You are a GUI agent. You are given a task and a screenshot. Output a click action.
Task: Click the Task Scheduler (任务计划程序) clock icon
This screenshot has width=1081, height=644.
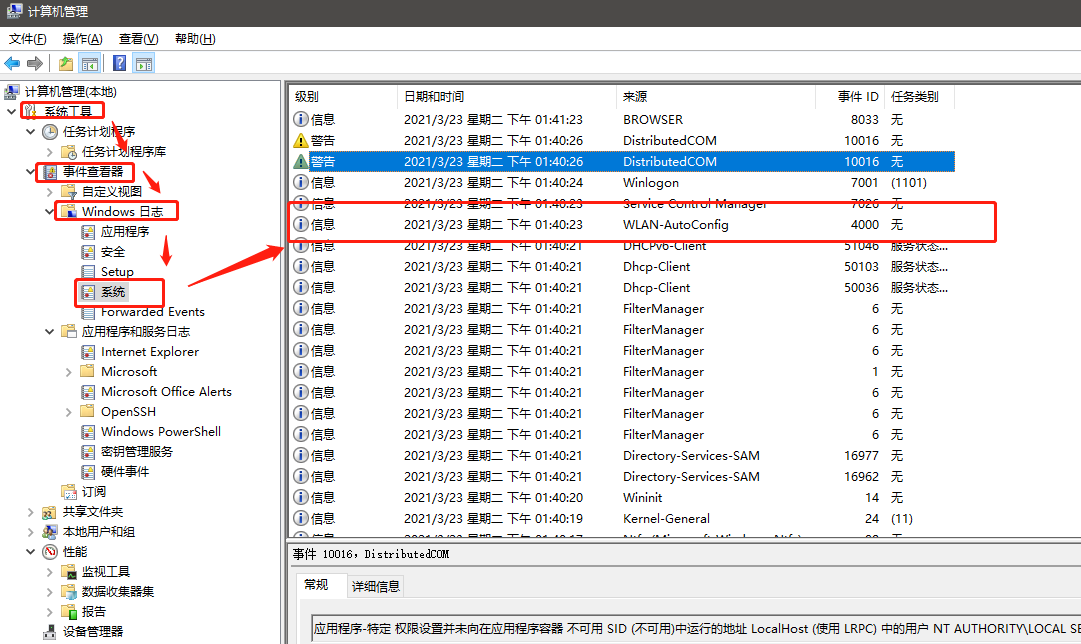(49, 131)
